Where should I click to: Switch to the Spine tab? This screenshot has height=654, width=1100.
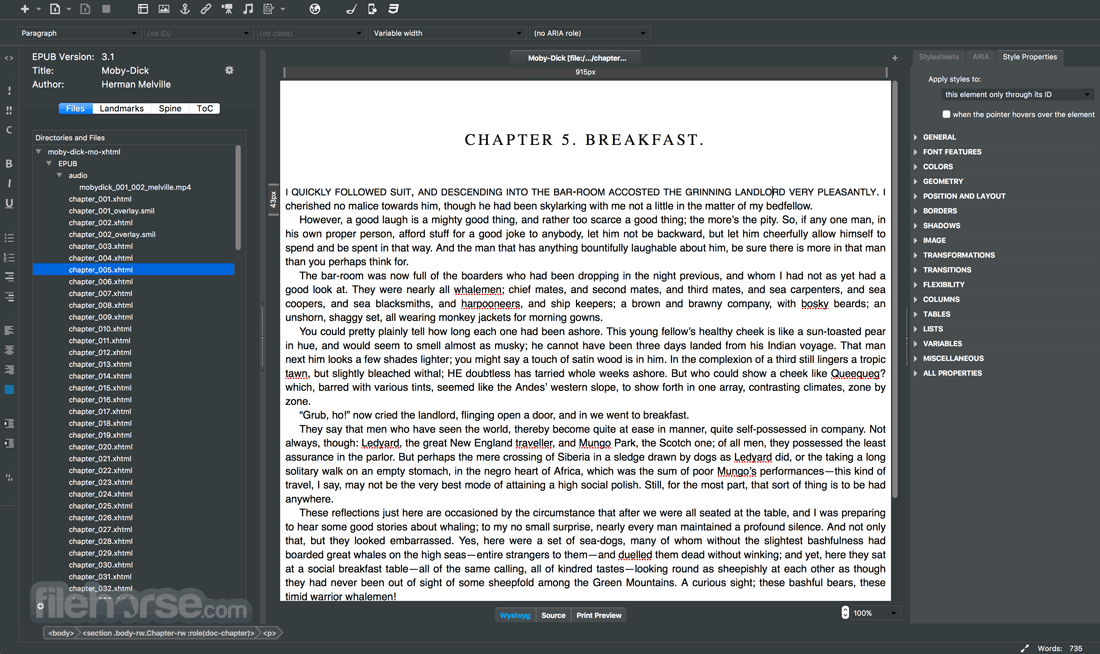[x=170, y=109]
